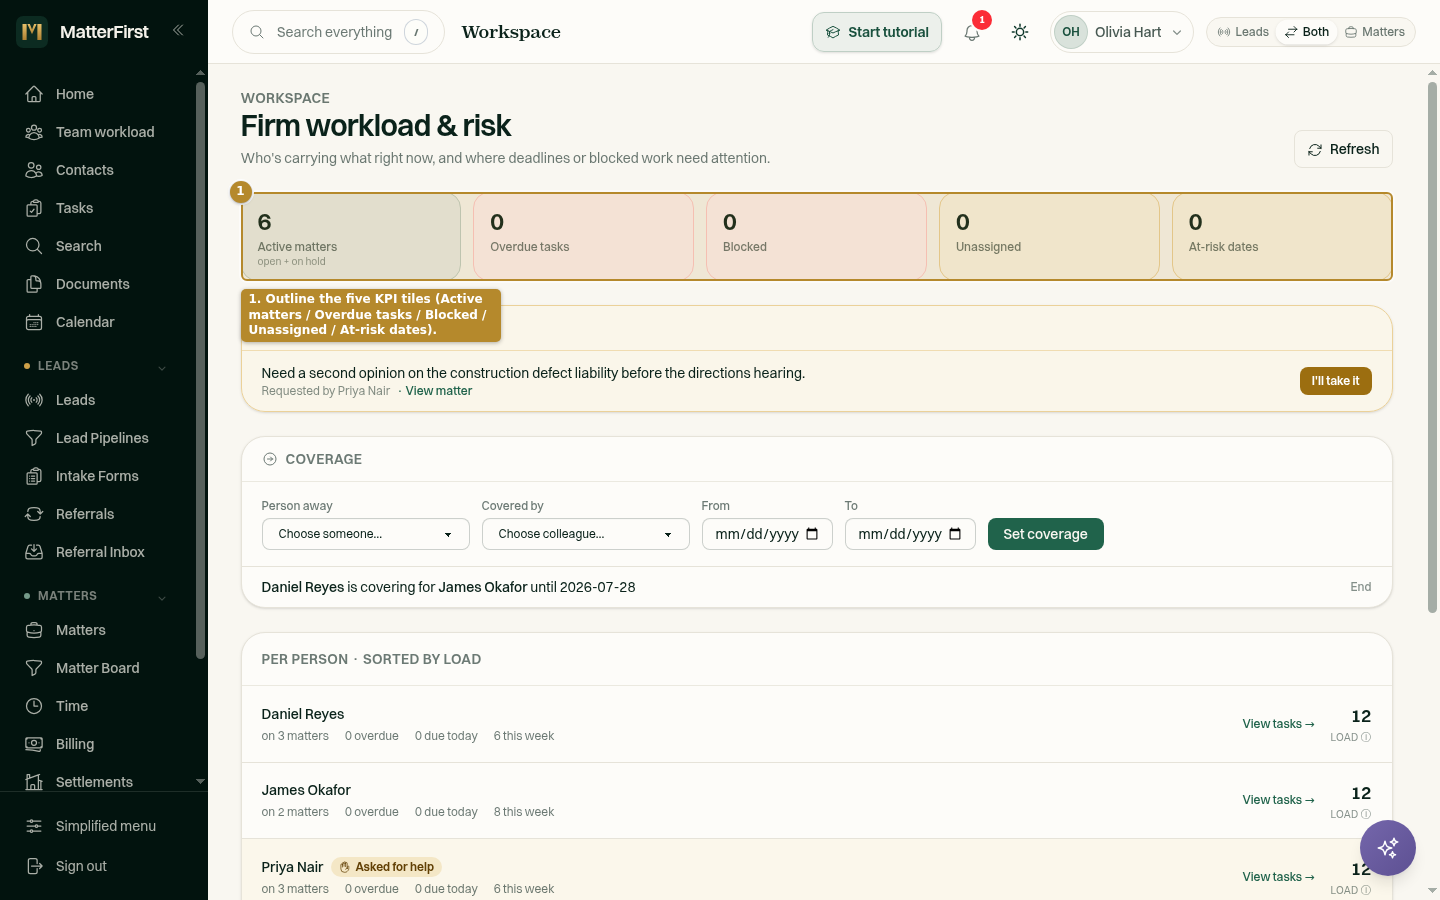Click the From date field
This screenshot has width=1440, height=900.
pos(767,534)
